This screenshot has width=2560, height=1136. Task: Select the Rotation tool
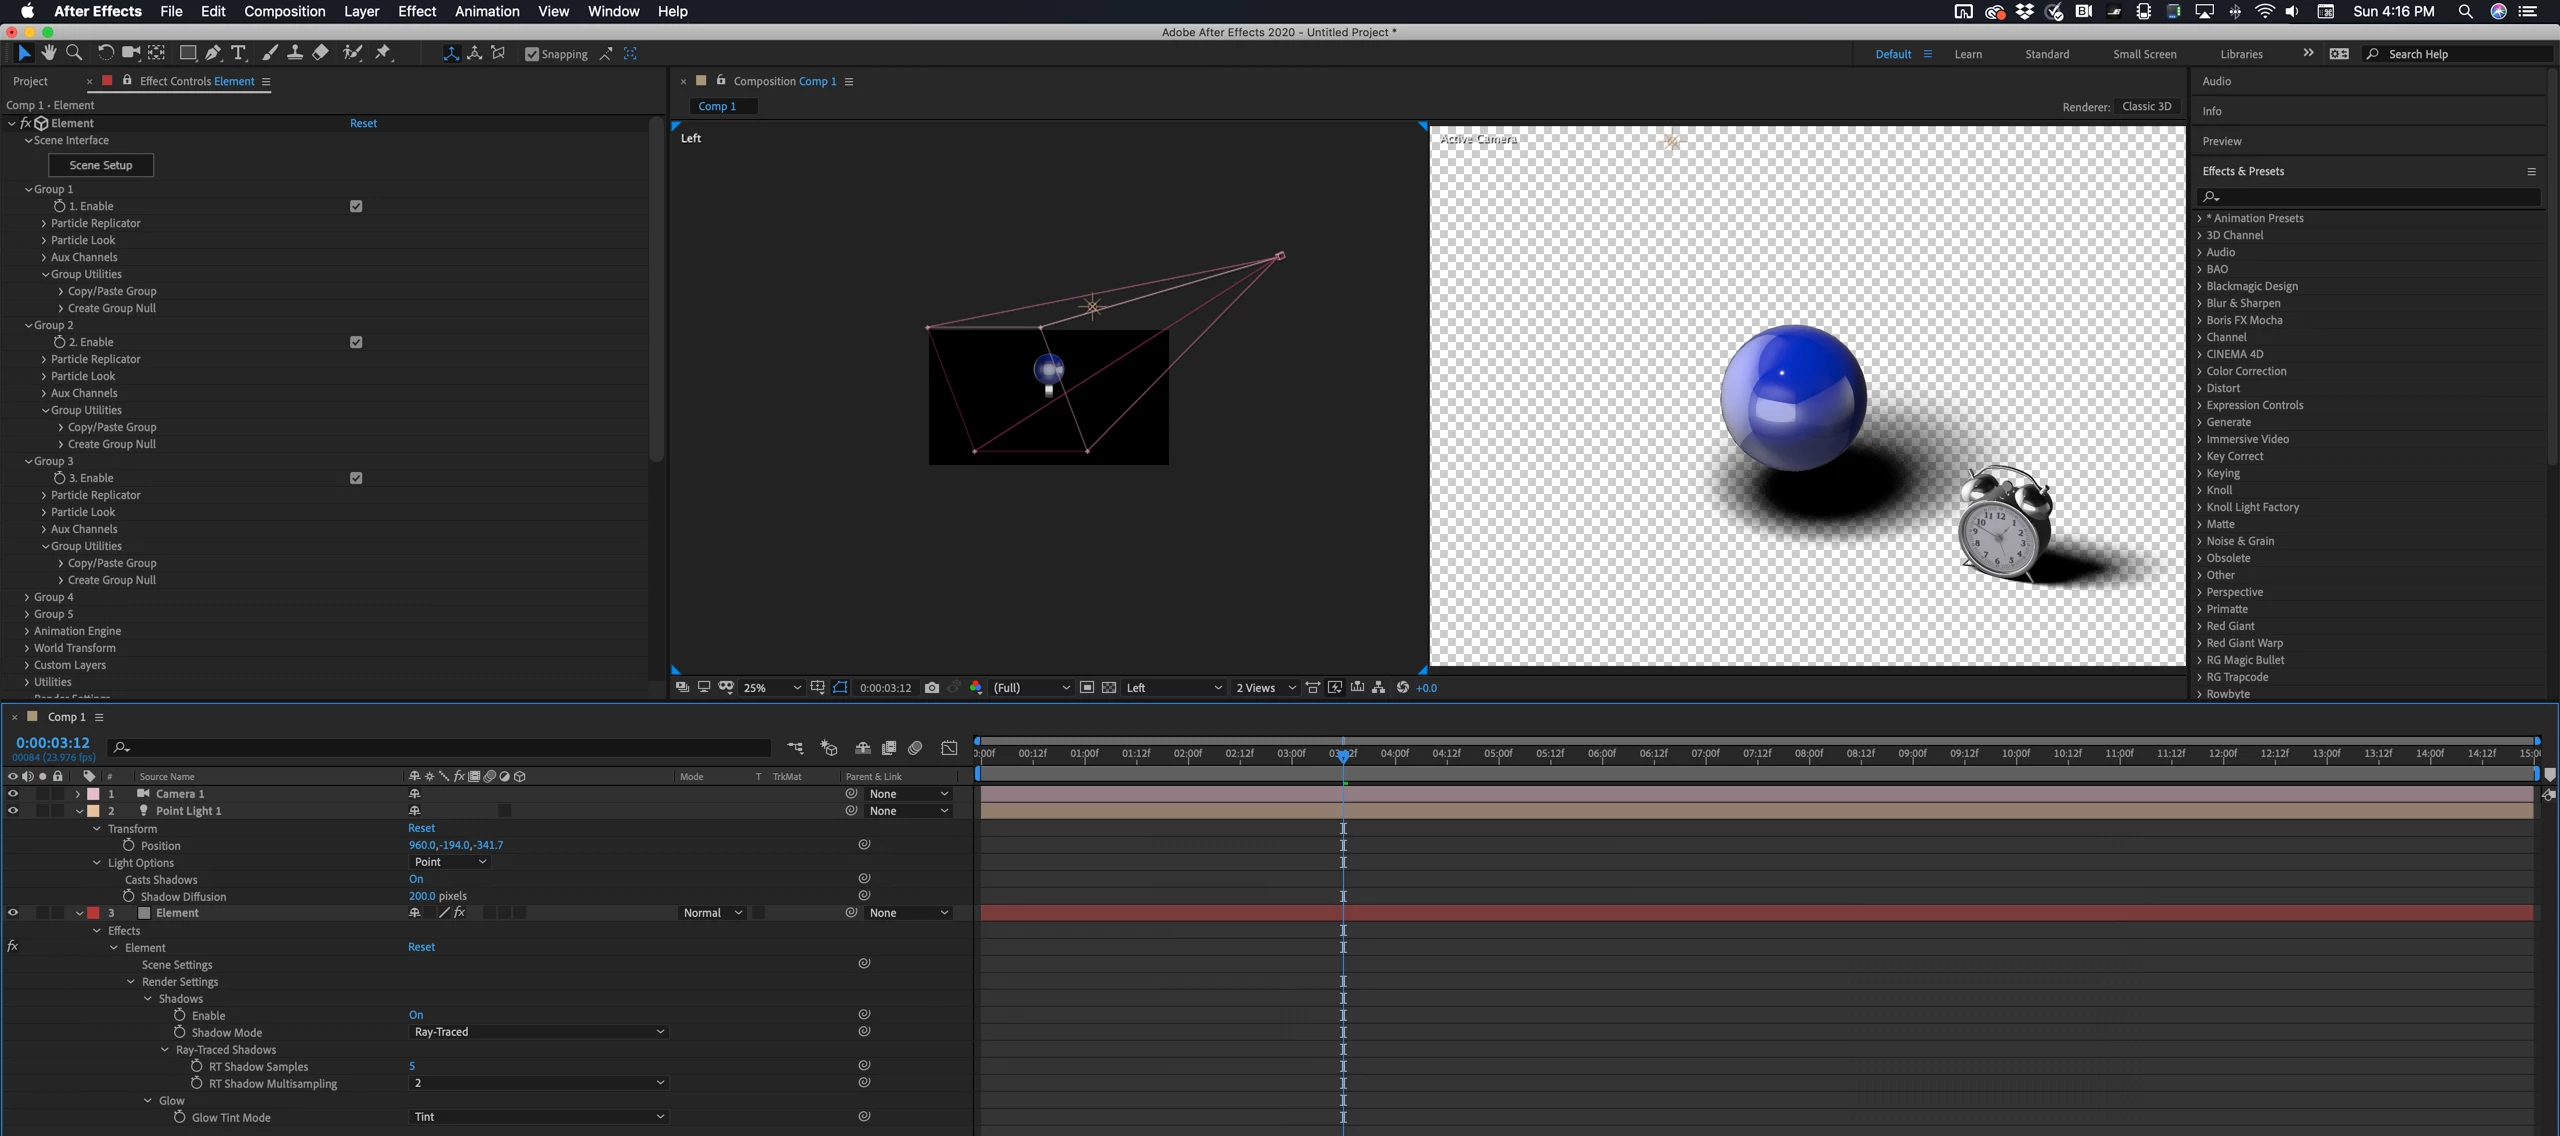click(105, 53)
